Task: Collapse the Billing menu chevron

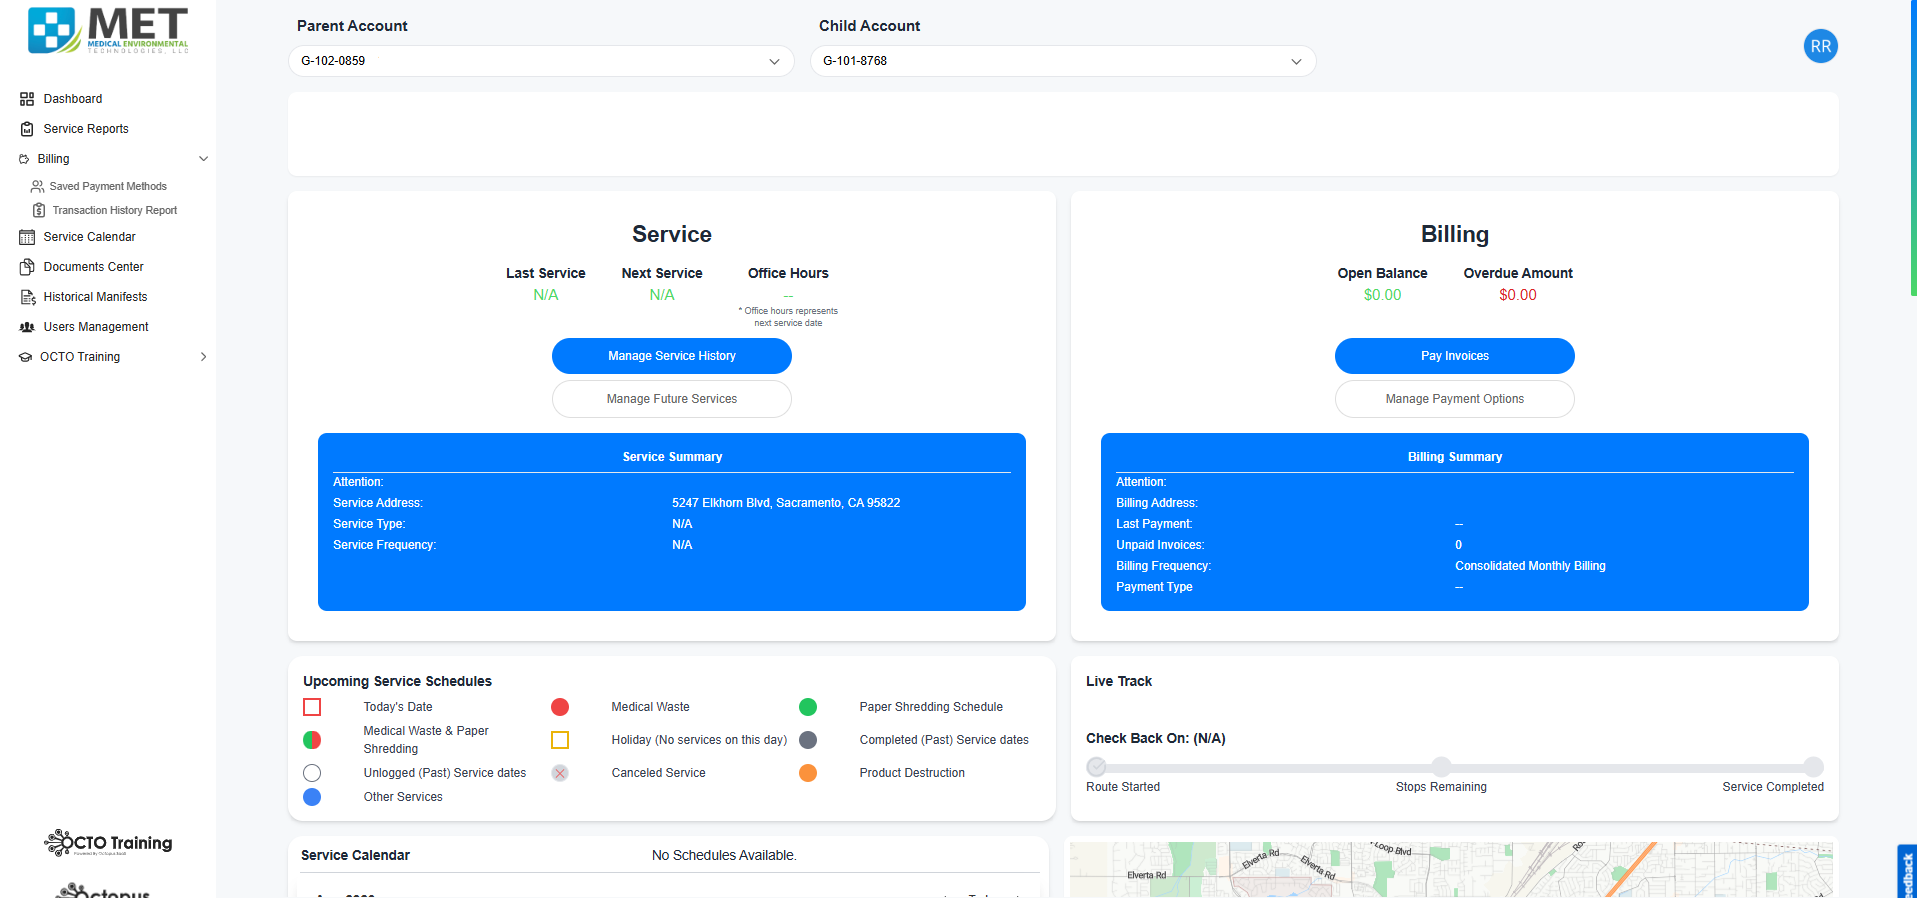Action: 204,159
